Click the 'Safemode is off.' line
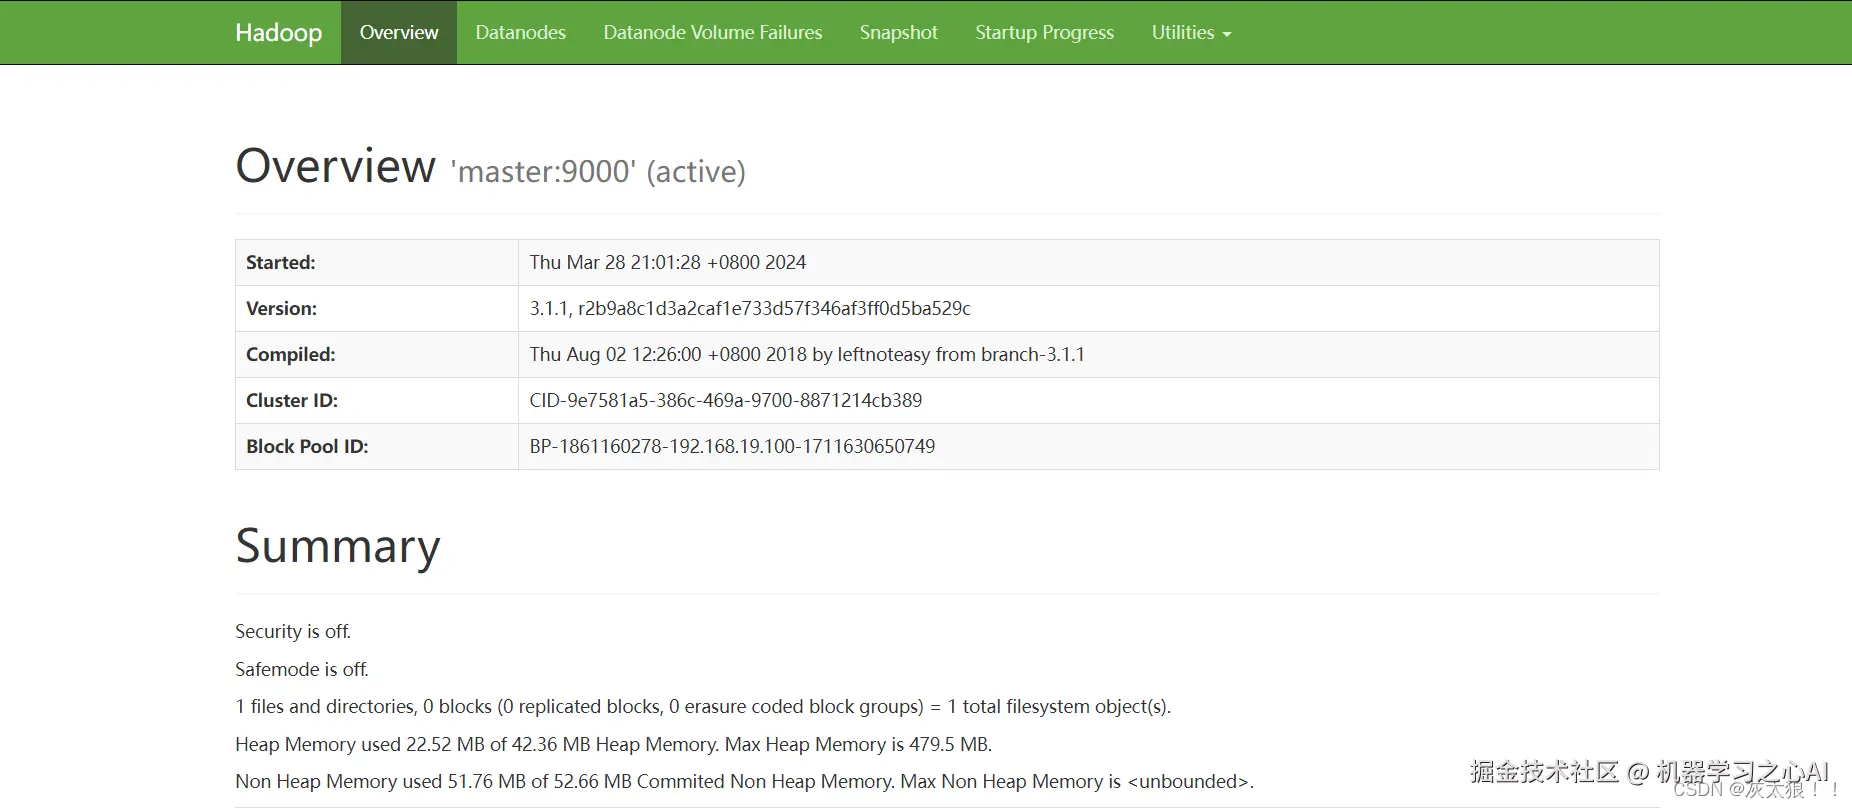 coord(302,669)
